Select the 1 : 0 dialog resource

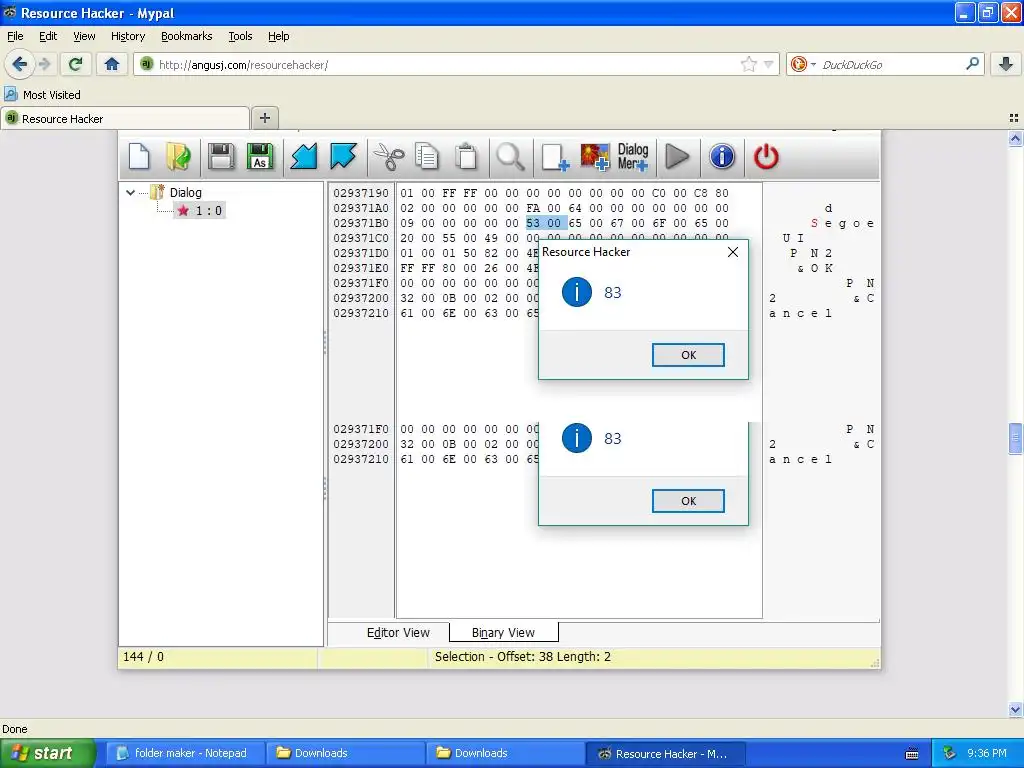click(x=200, y=210)
